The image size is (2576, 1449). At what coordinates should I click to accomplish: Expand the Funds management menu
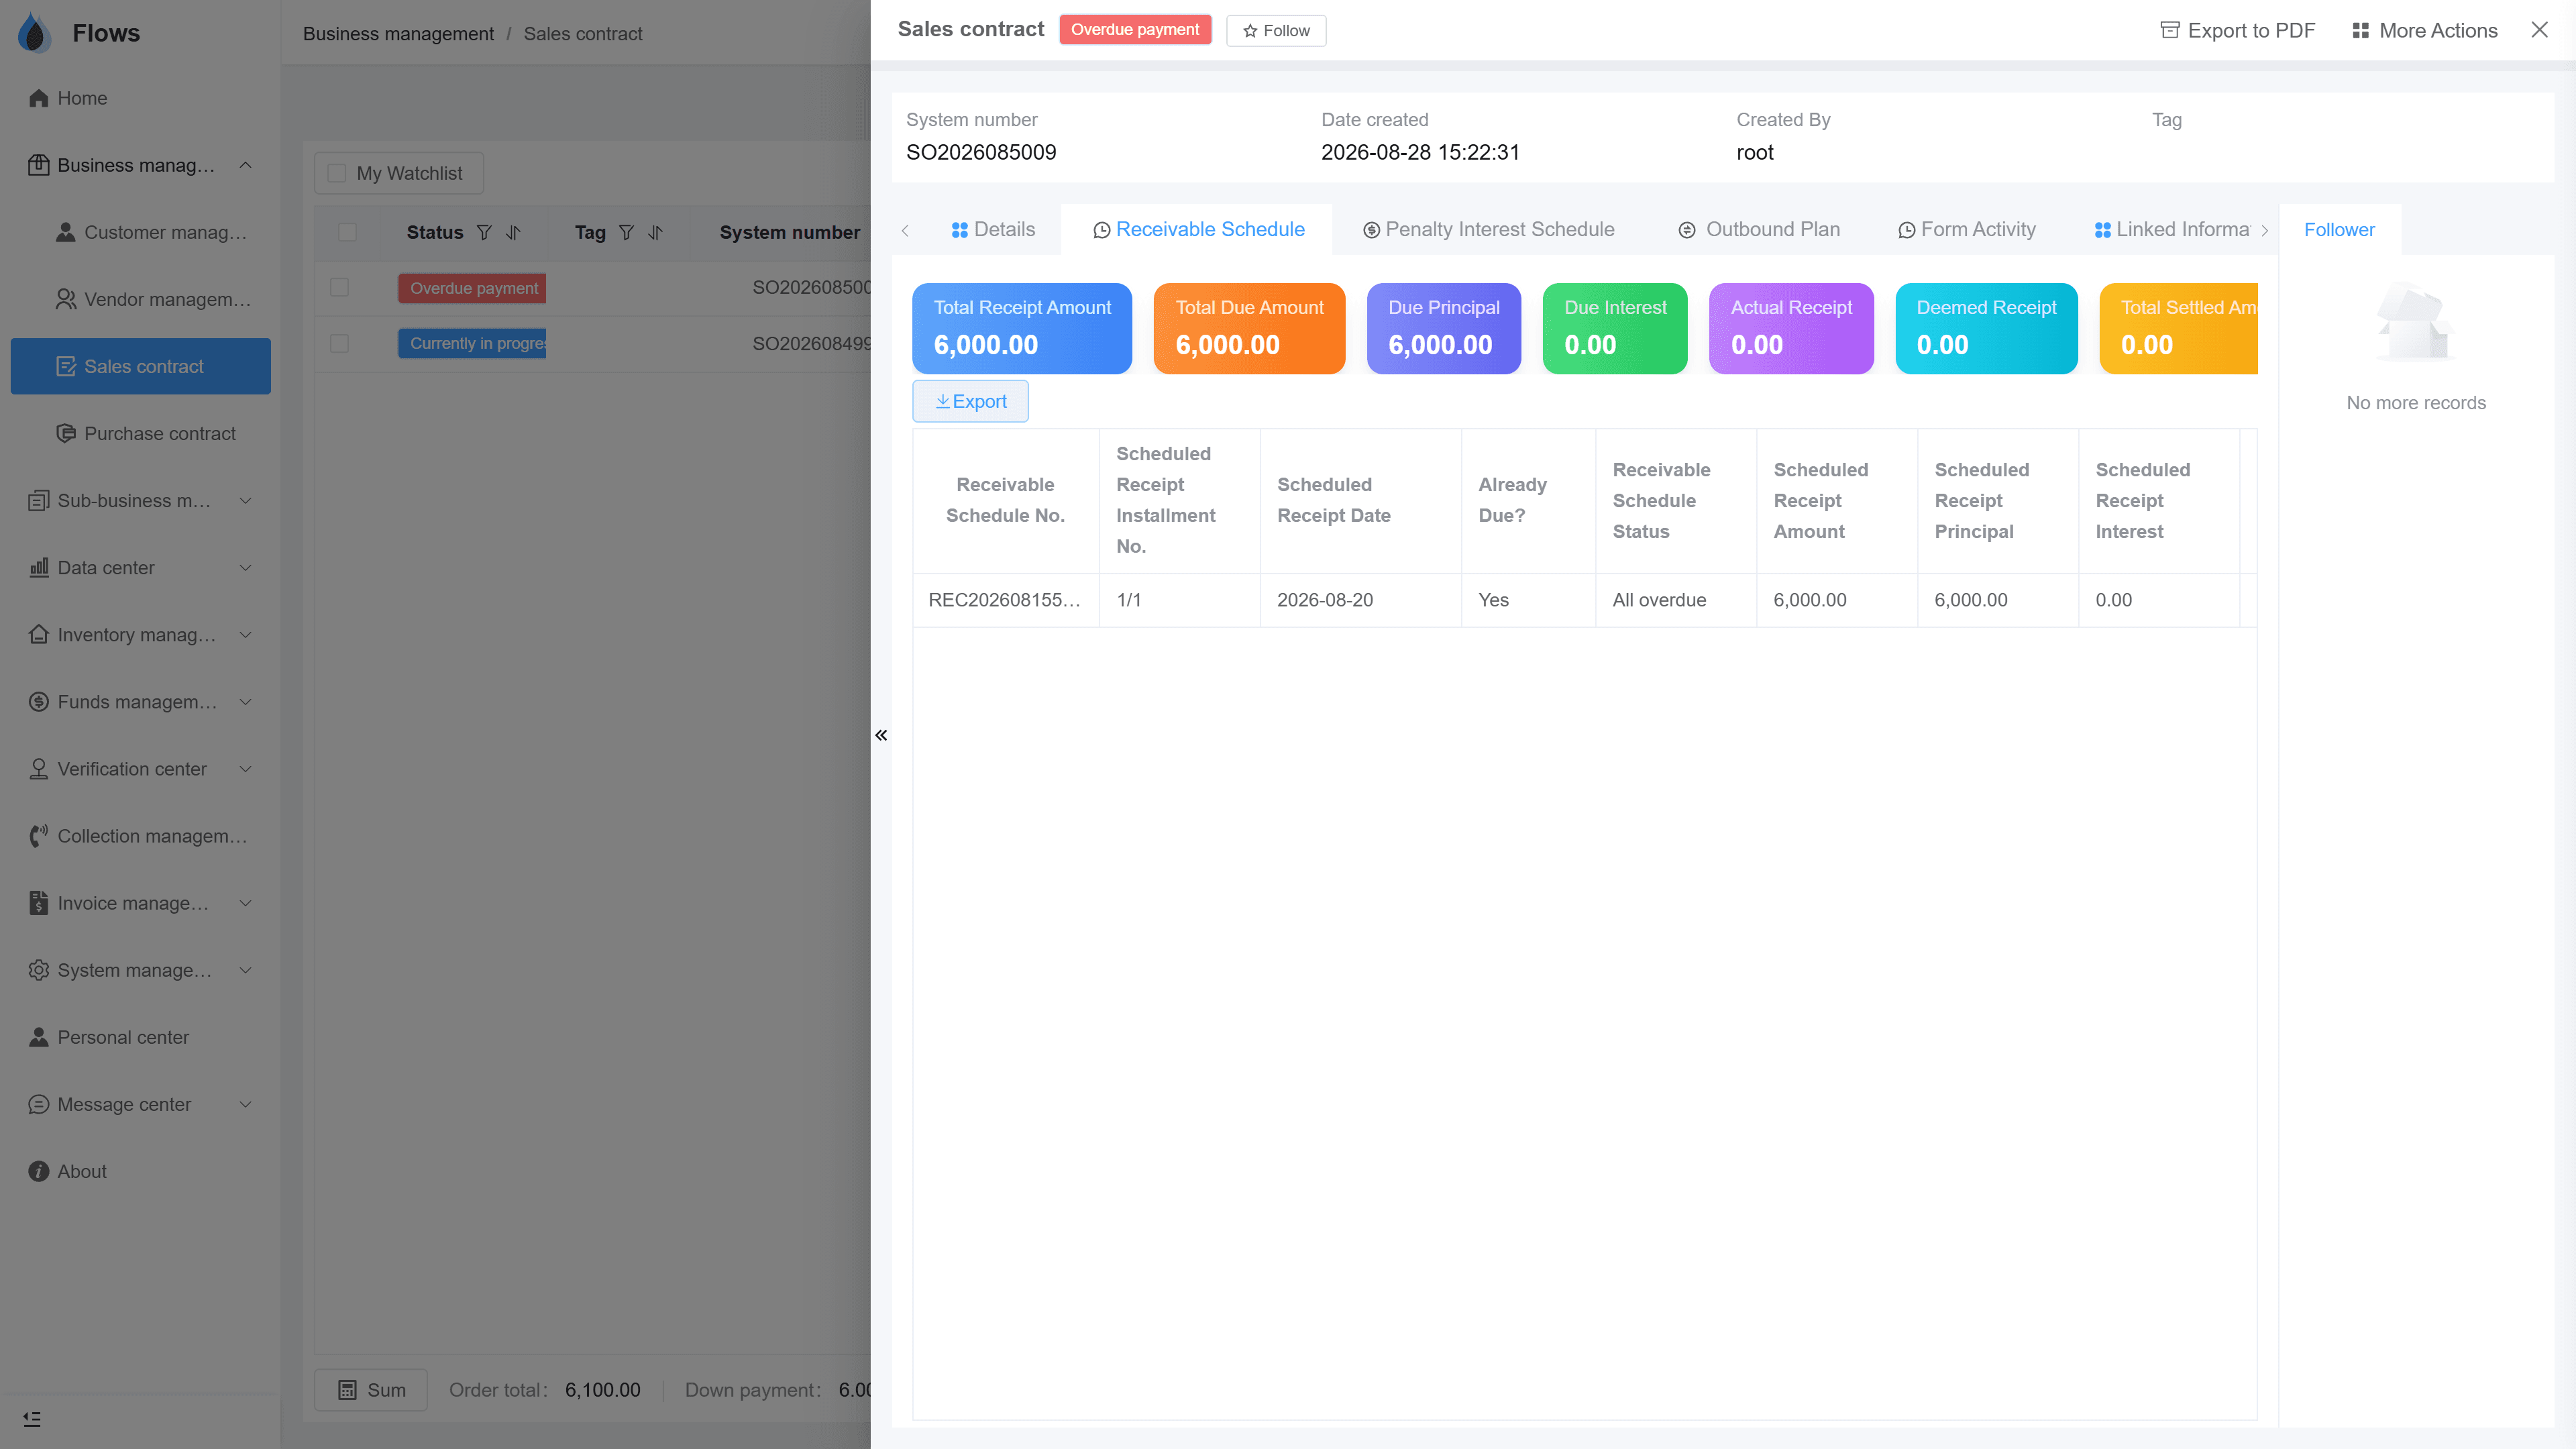tap(140, 702)
